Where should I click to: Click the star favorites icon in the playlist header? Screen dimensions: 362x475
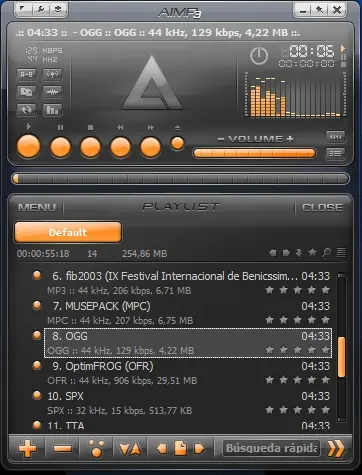pyautogui.click(x=312, y=252)
